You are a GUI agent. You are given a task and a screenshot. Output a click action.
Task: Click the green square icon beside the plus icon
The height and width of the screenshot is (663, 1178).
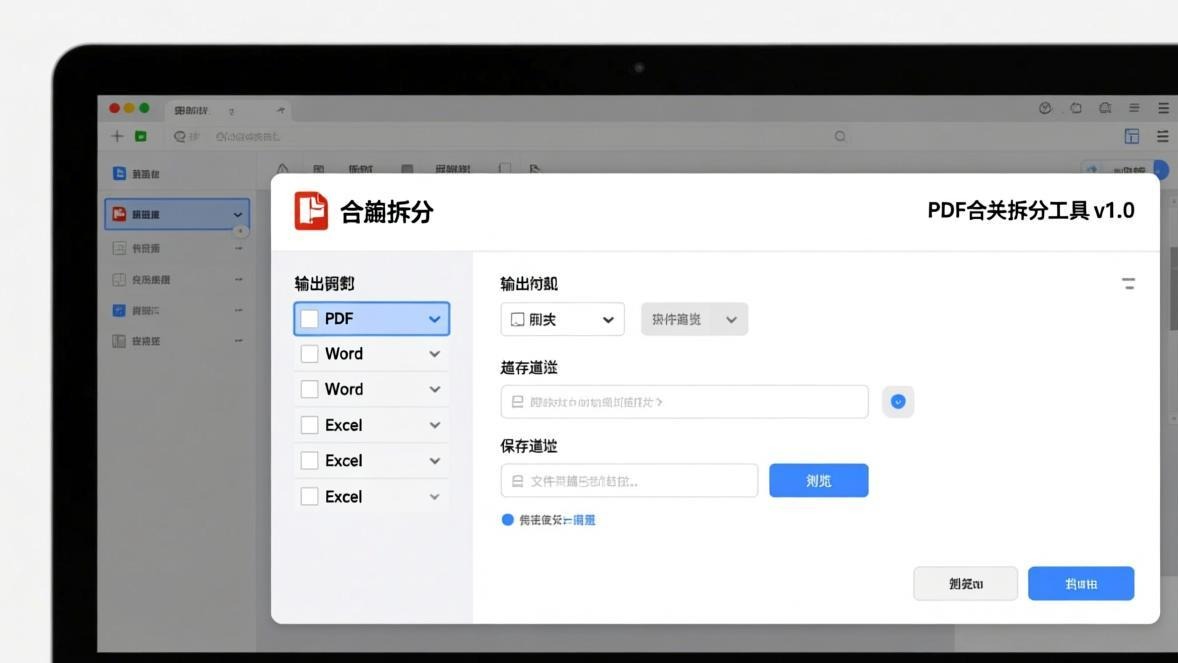tap(140, 136)
